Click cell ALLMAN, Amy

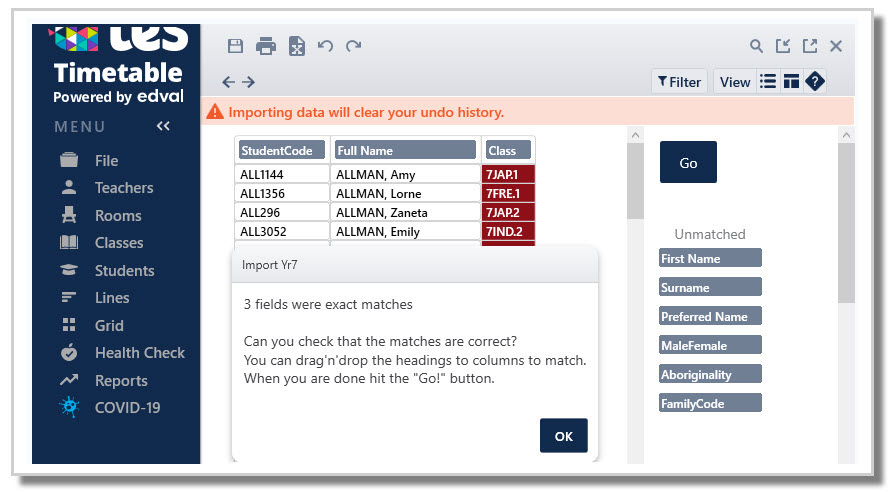(x=405, y=174)
